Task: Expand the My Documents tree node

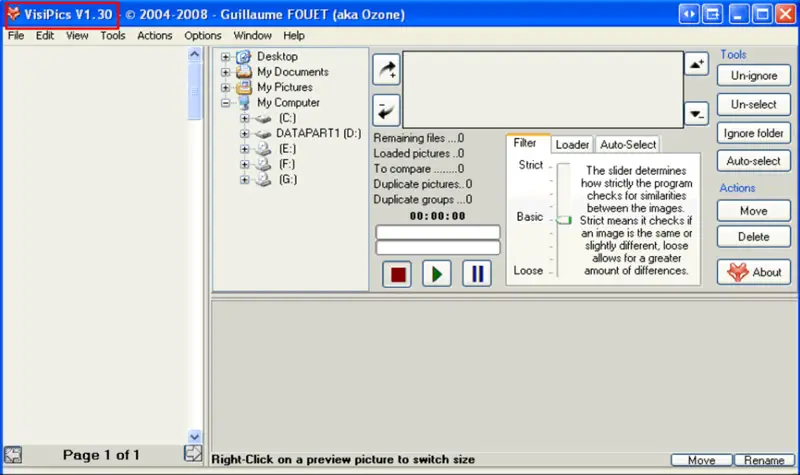Action: click(x=226, y=72)
